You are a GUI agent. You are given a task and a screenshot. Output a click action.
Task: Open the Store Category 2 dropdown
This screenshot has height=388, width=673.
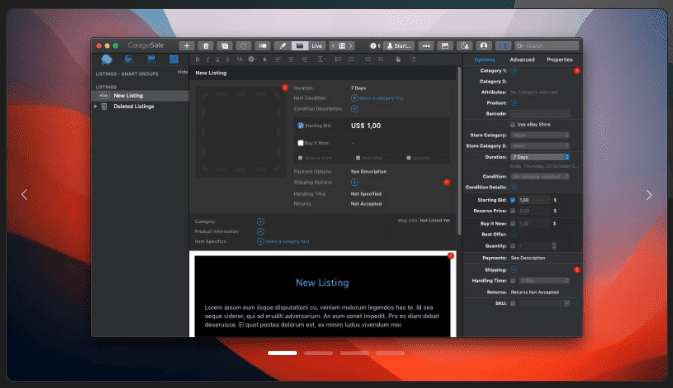tap(540, 146)
